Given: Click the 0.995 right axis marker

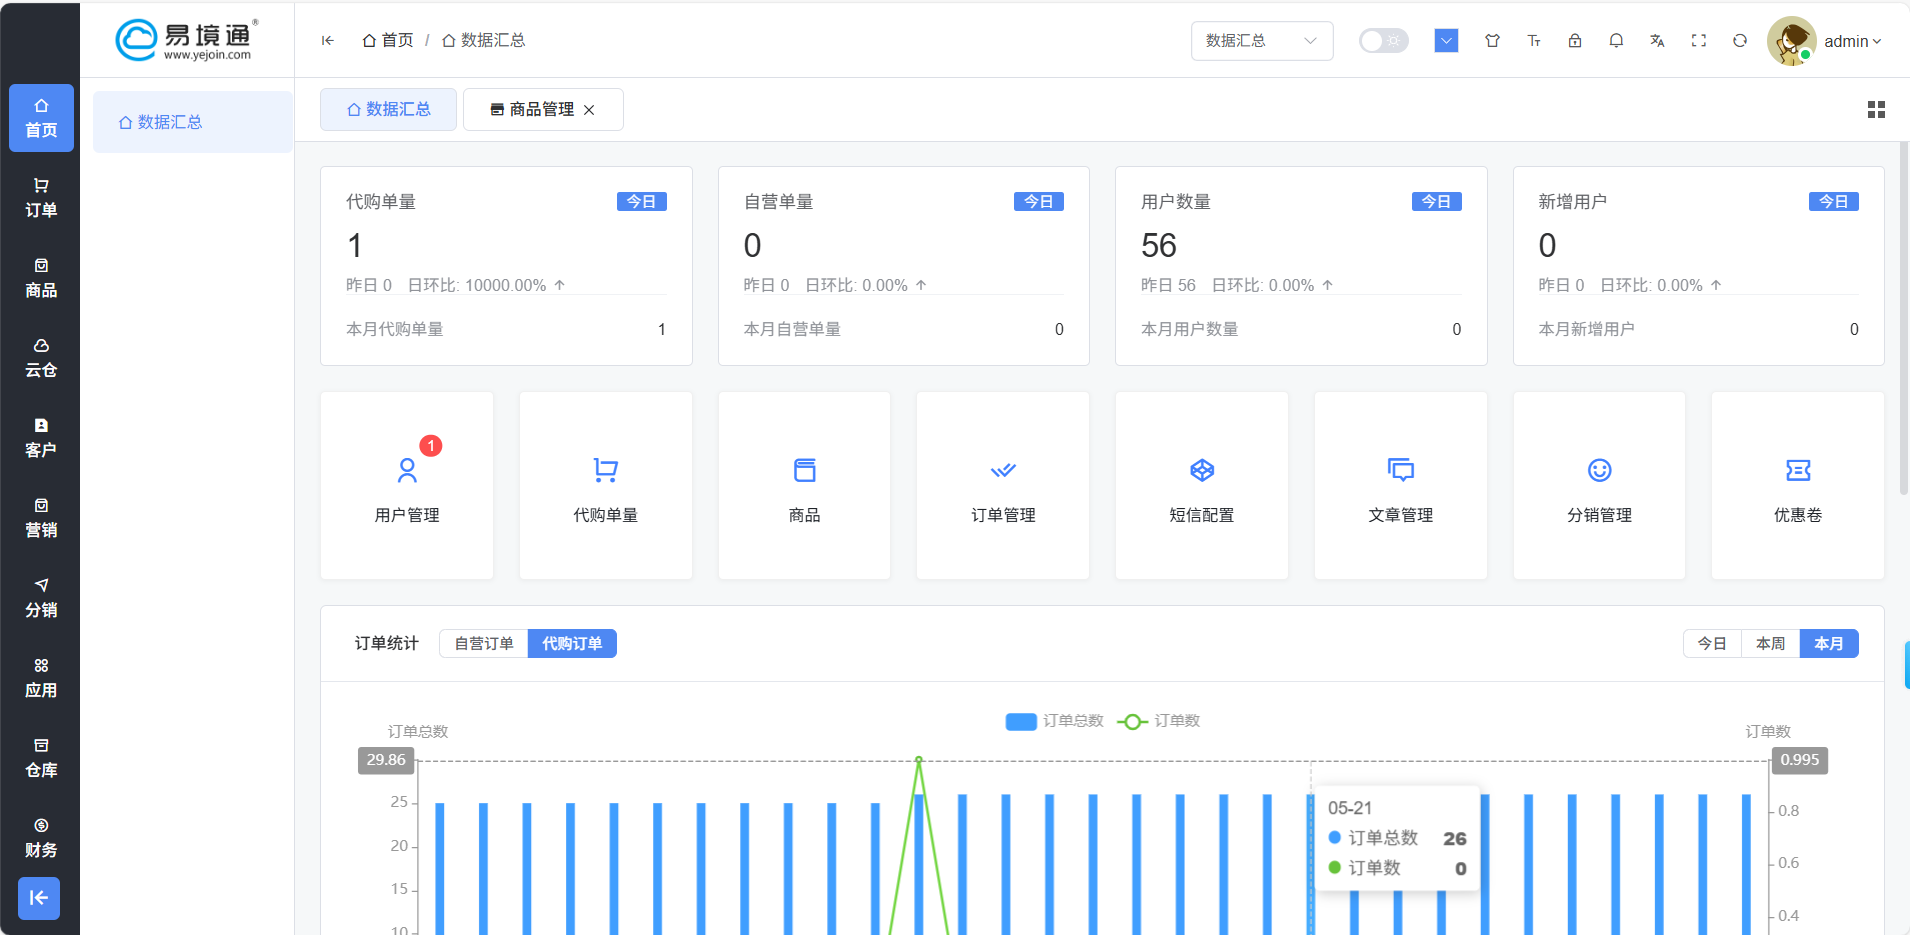Looking at the screenshot, I should [x=1800, y=760].
